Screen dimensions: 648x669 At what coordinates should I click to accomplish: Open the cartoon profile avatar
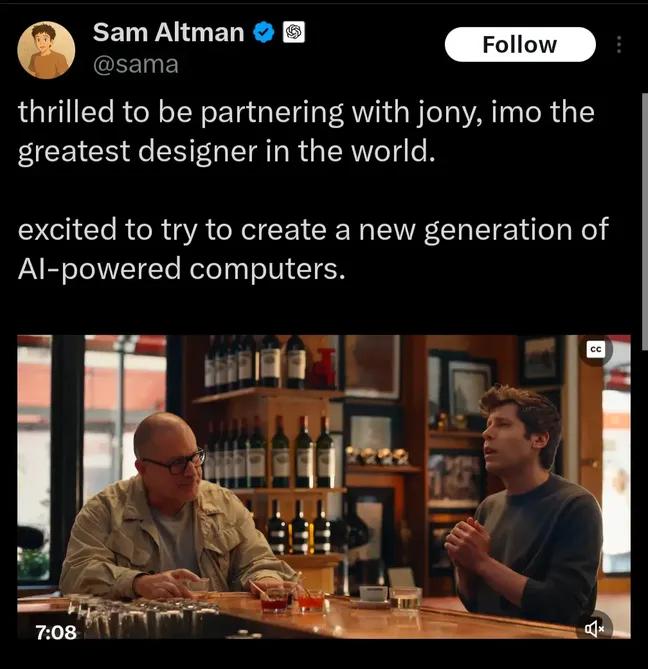coord(46,50)
